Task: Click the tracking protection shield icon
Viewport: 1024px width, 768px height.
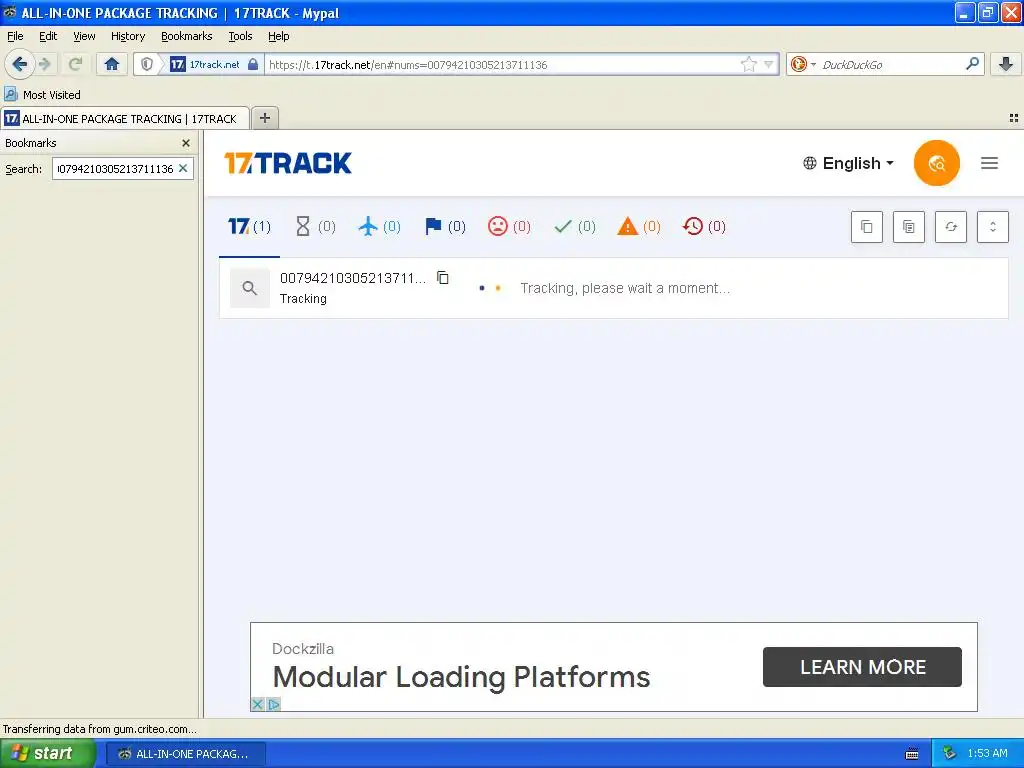Action: (147, 64)
